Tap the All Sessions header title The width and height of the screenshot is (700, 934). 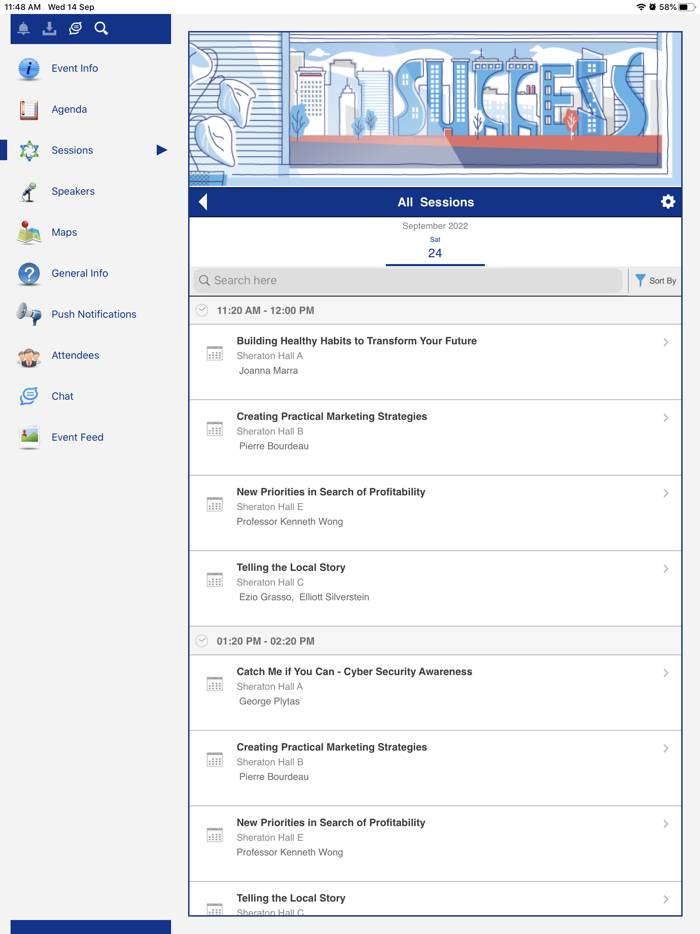435,202
